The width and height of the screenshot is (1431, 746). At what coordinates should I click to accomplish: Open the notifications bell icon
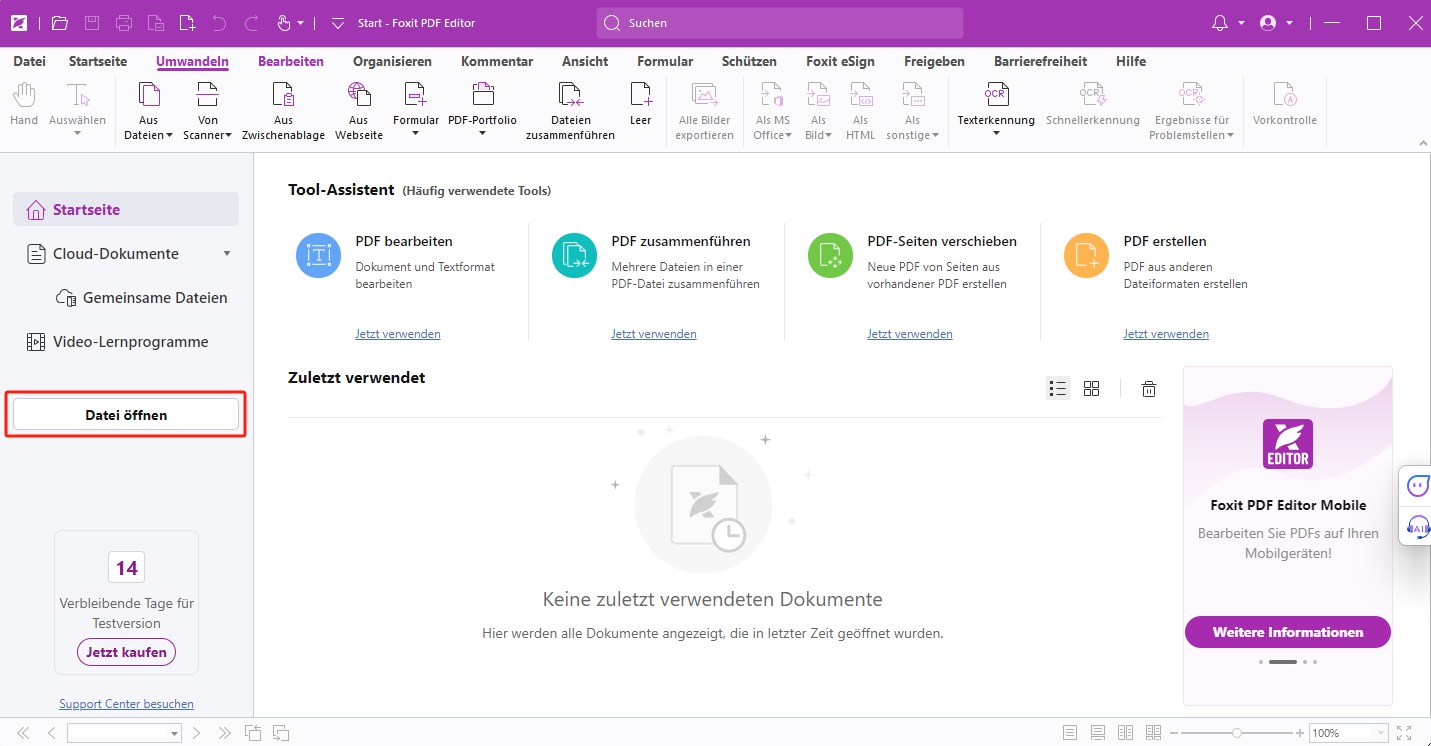(x=1220, y=22)
